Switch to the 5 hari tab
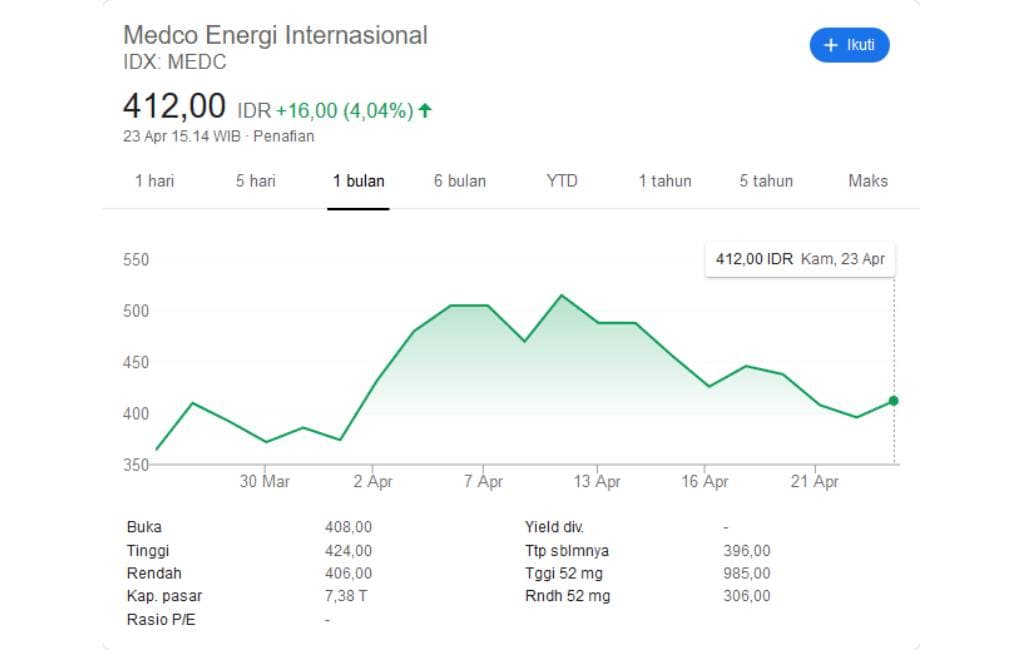 click(x=256, y=181)
